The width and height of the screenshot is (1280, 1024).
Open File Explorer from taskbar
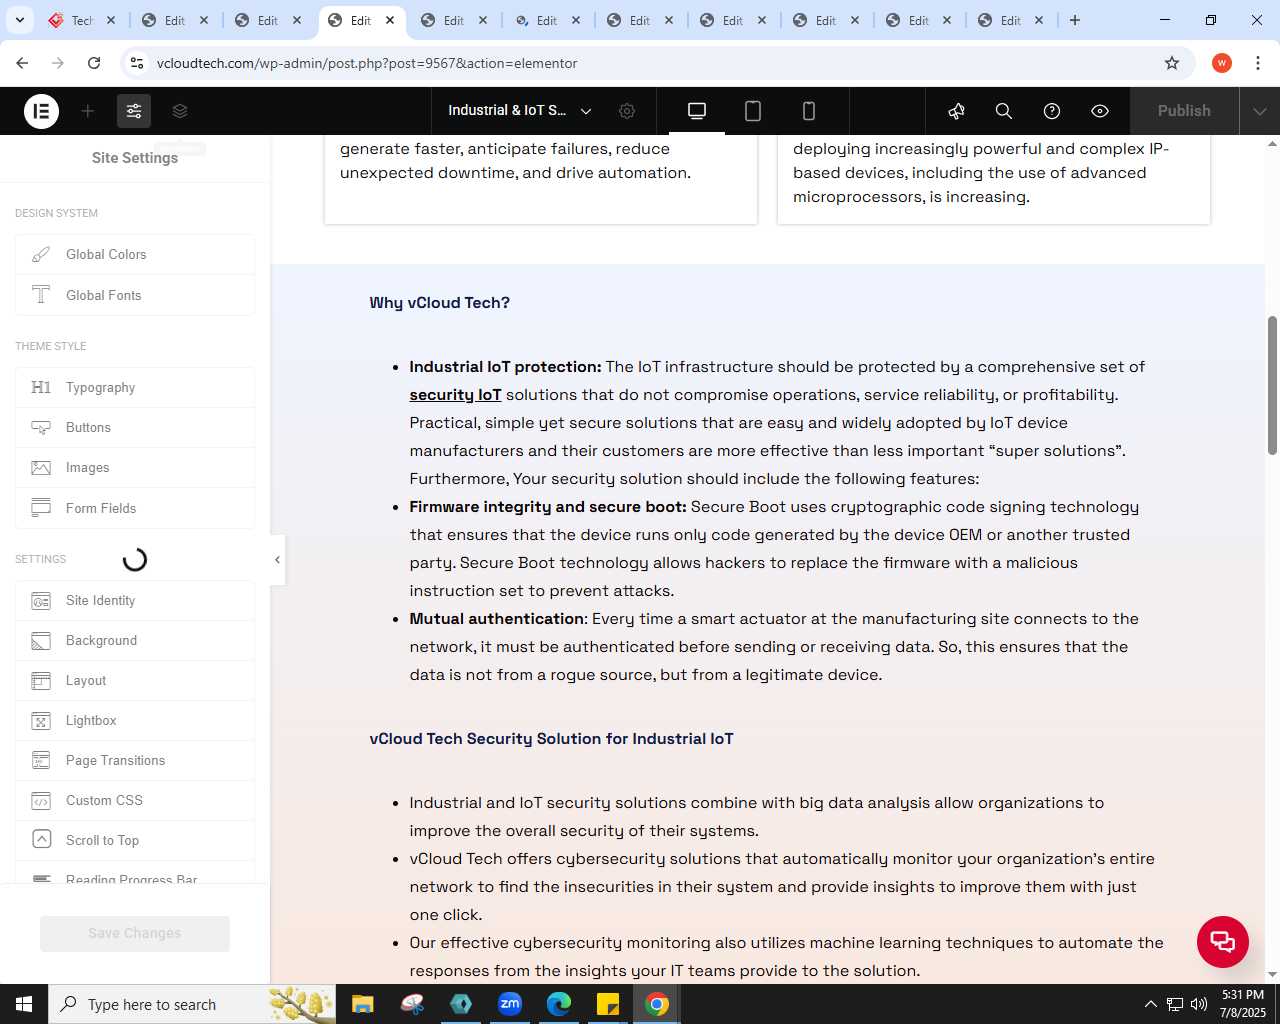(363, 1004)
